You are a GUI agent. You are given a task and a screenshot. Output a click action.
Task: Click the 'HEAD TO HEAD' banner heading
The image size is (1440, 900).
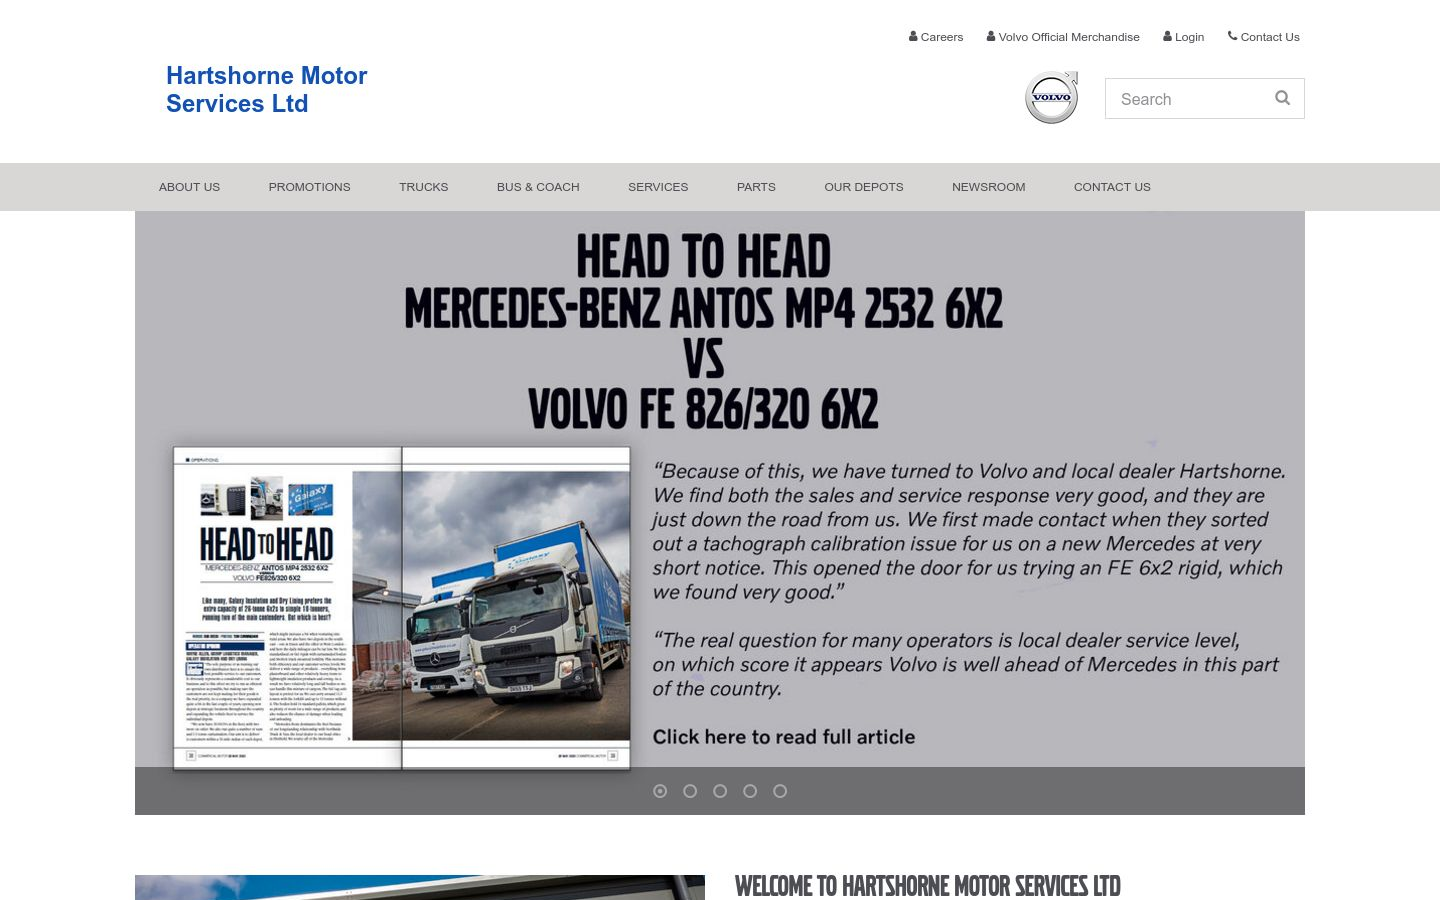point(704,257)
